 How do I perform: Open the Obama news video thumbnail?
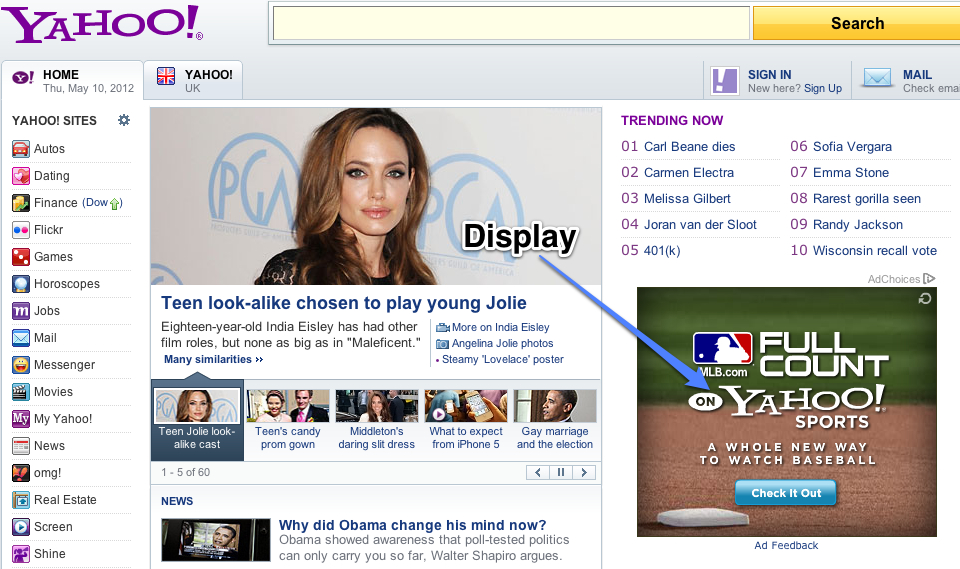tap(216, 540)
